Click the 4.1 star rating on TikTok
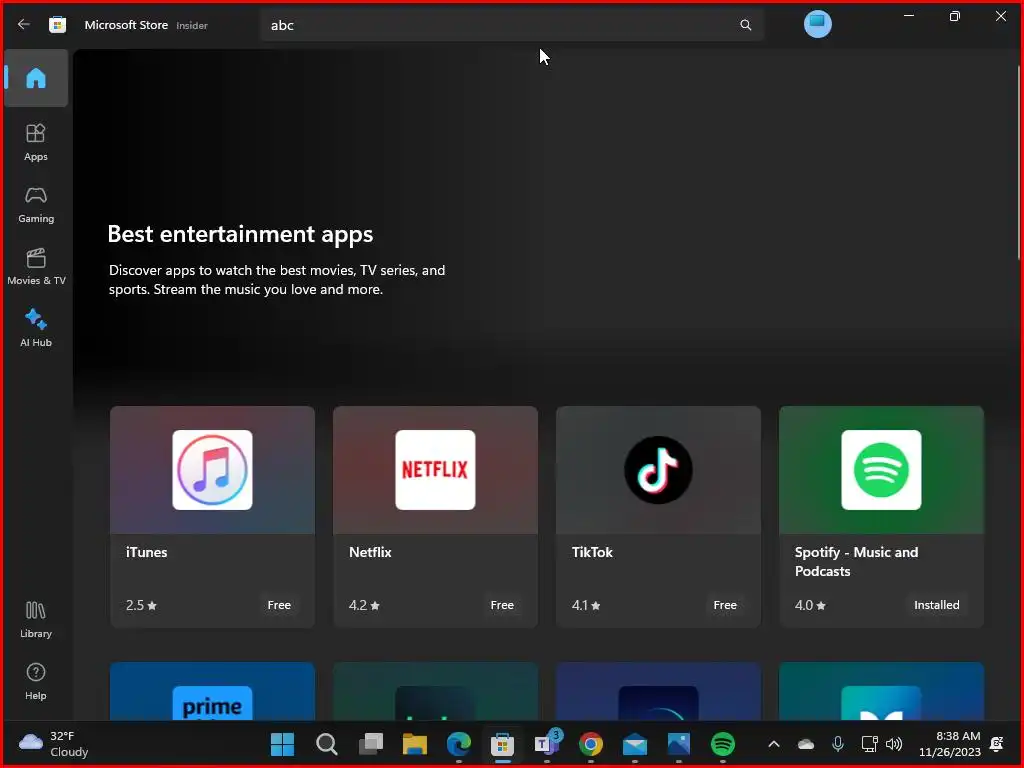This screenshot has width=1024, height=768. (586, 605)
